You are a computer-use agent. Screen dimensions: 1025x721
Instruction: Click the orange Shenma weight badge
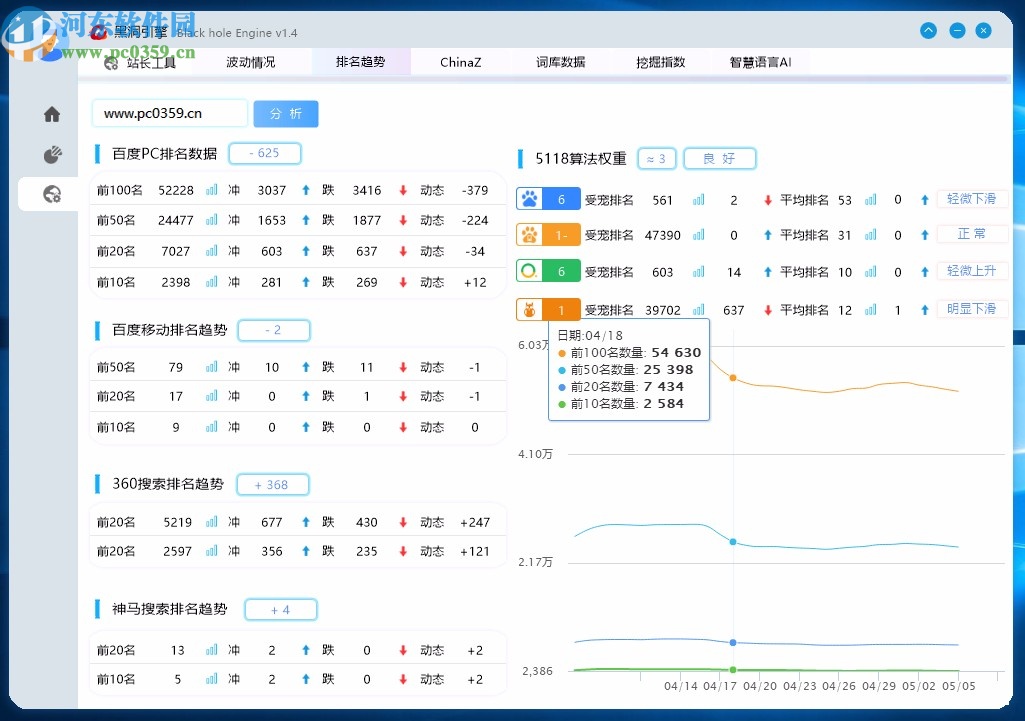548,310
